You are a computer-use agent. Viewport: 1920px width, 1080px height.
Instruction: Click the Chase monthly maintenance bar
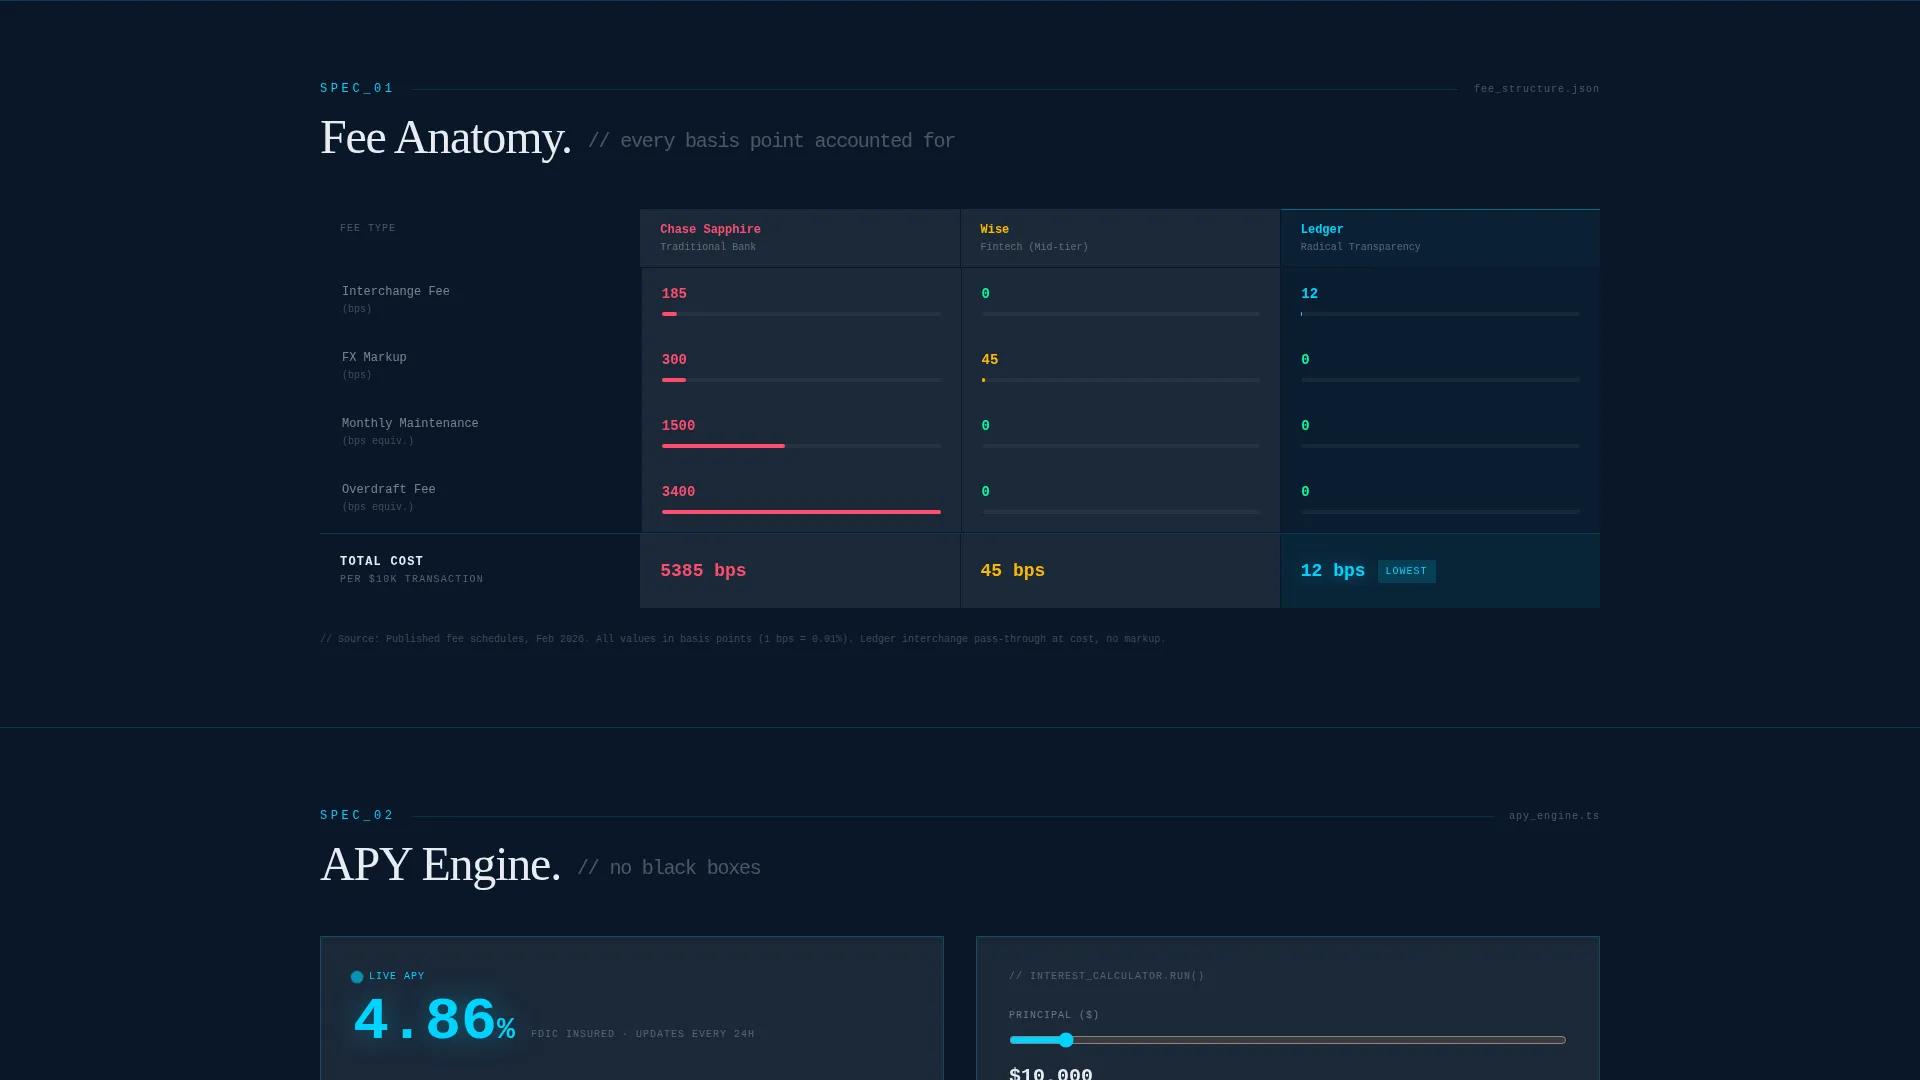723,446
